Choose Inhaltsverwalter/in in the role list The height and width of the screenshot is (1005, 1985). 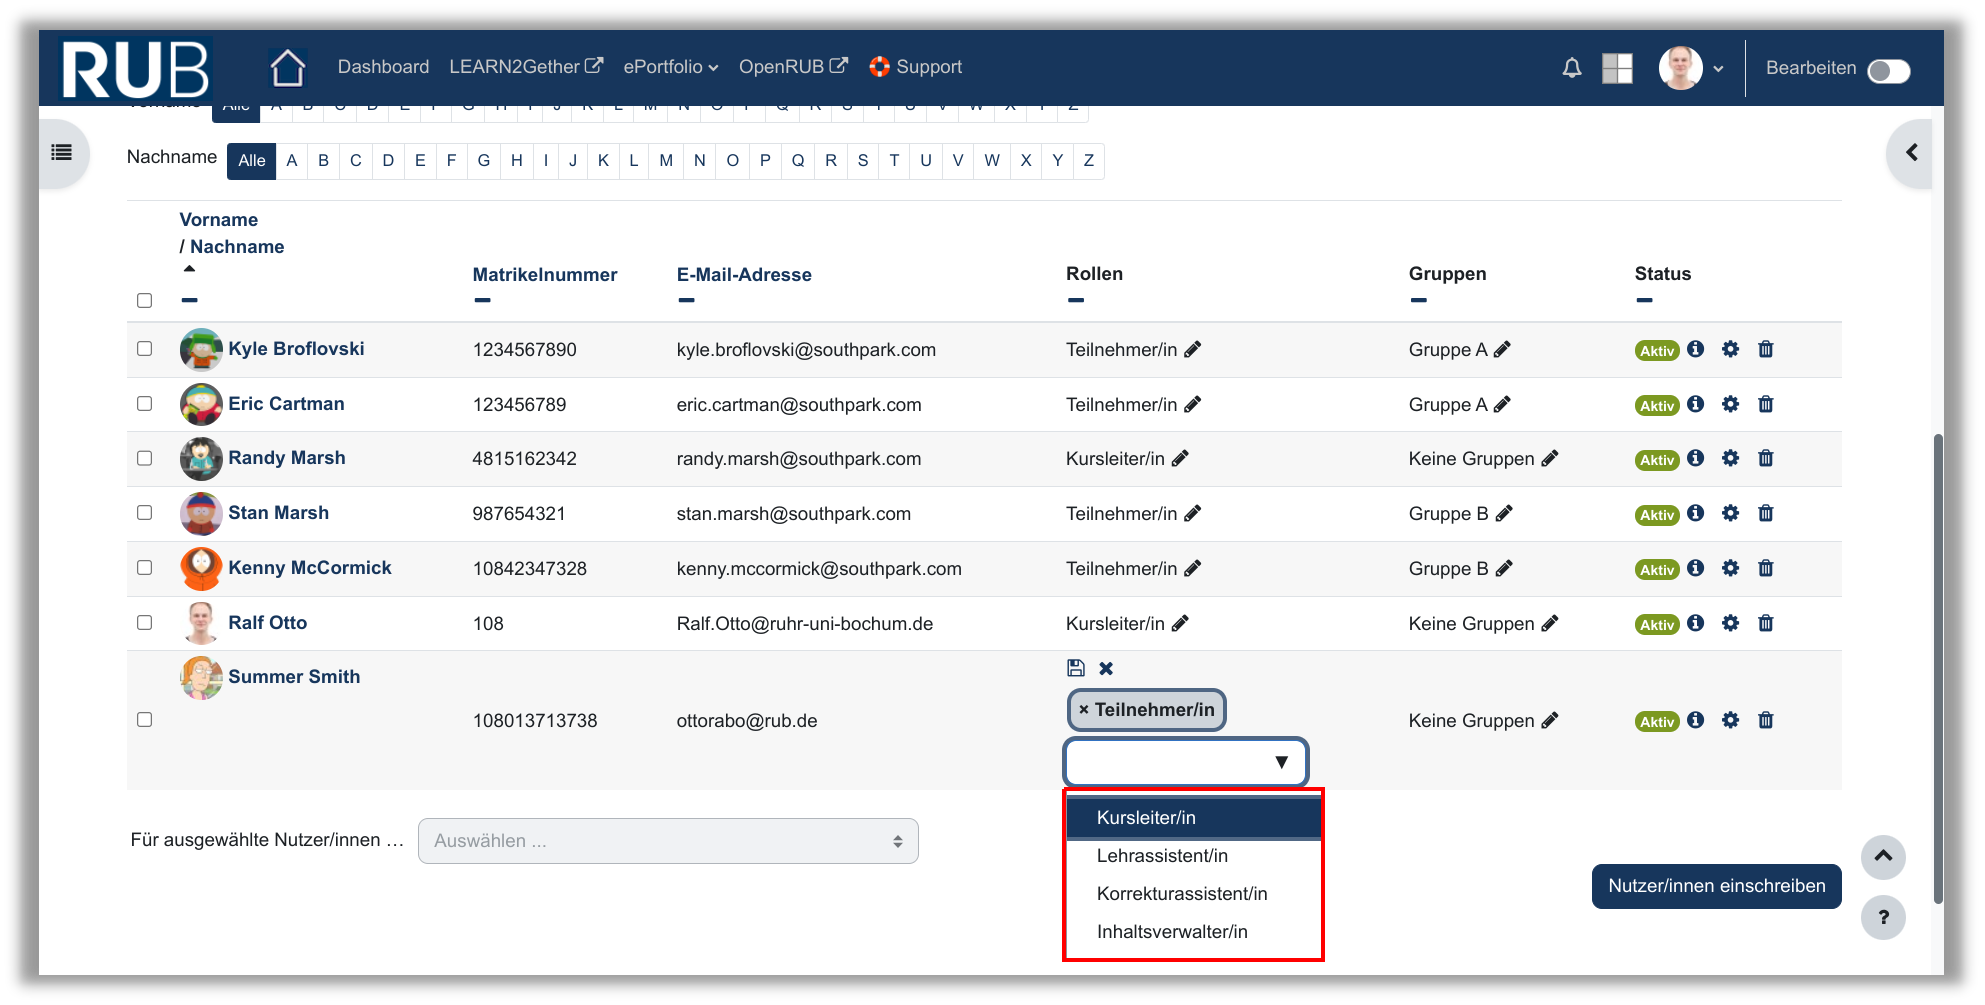pos(1172,932)
